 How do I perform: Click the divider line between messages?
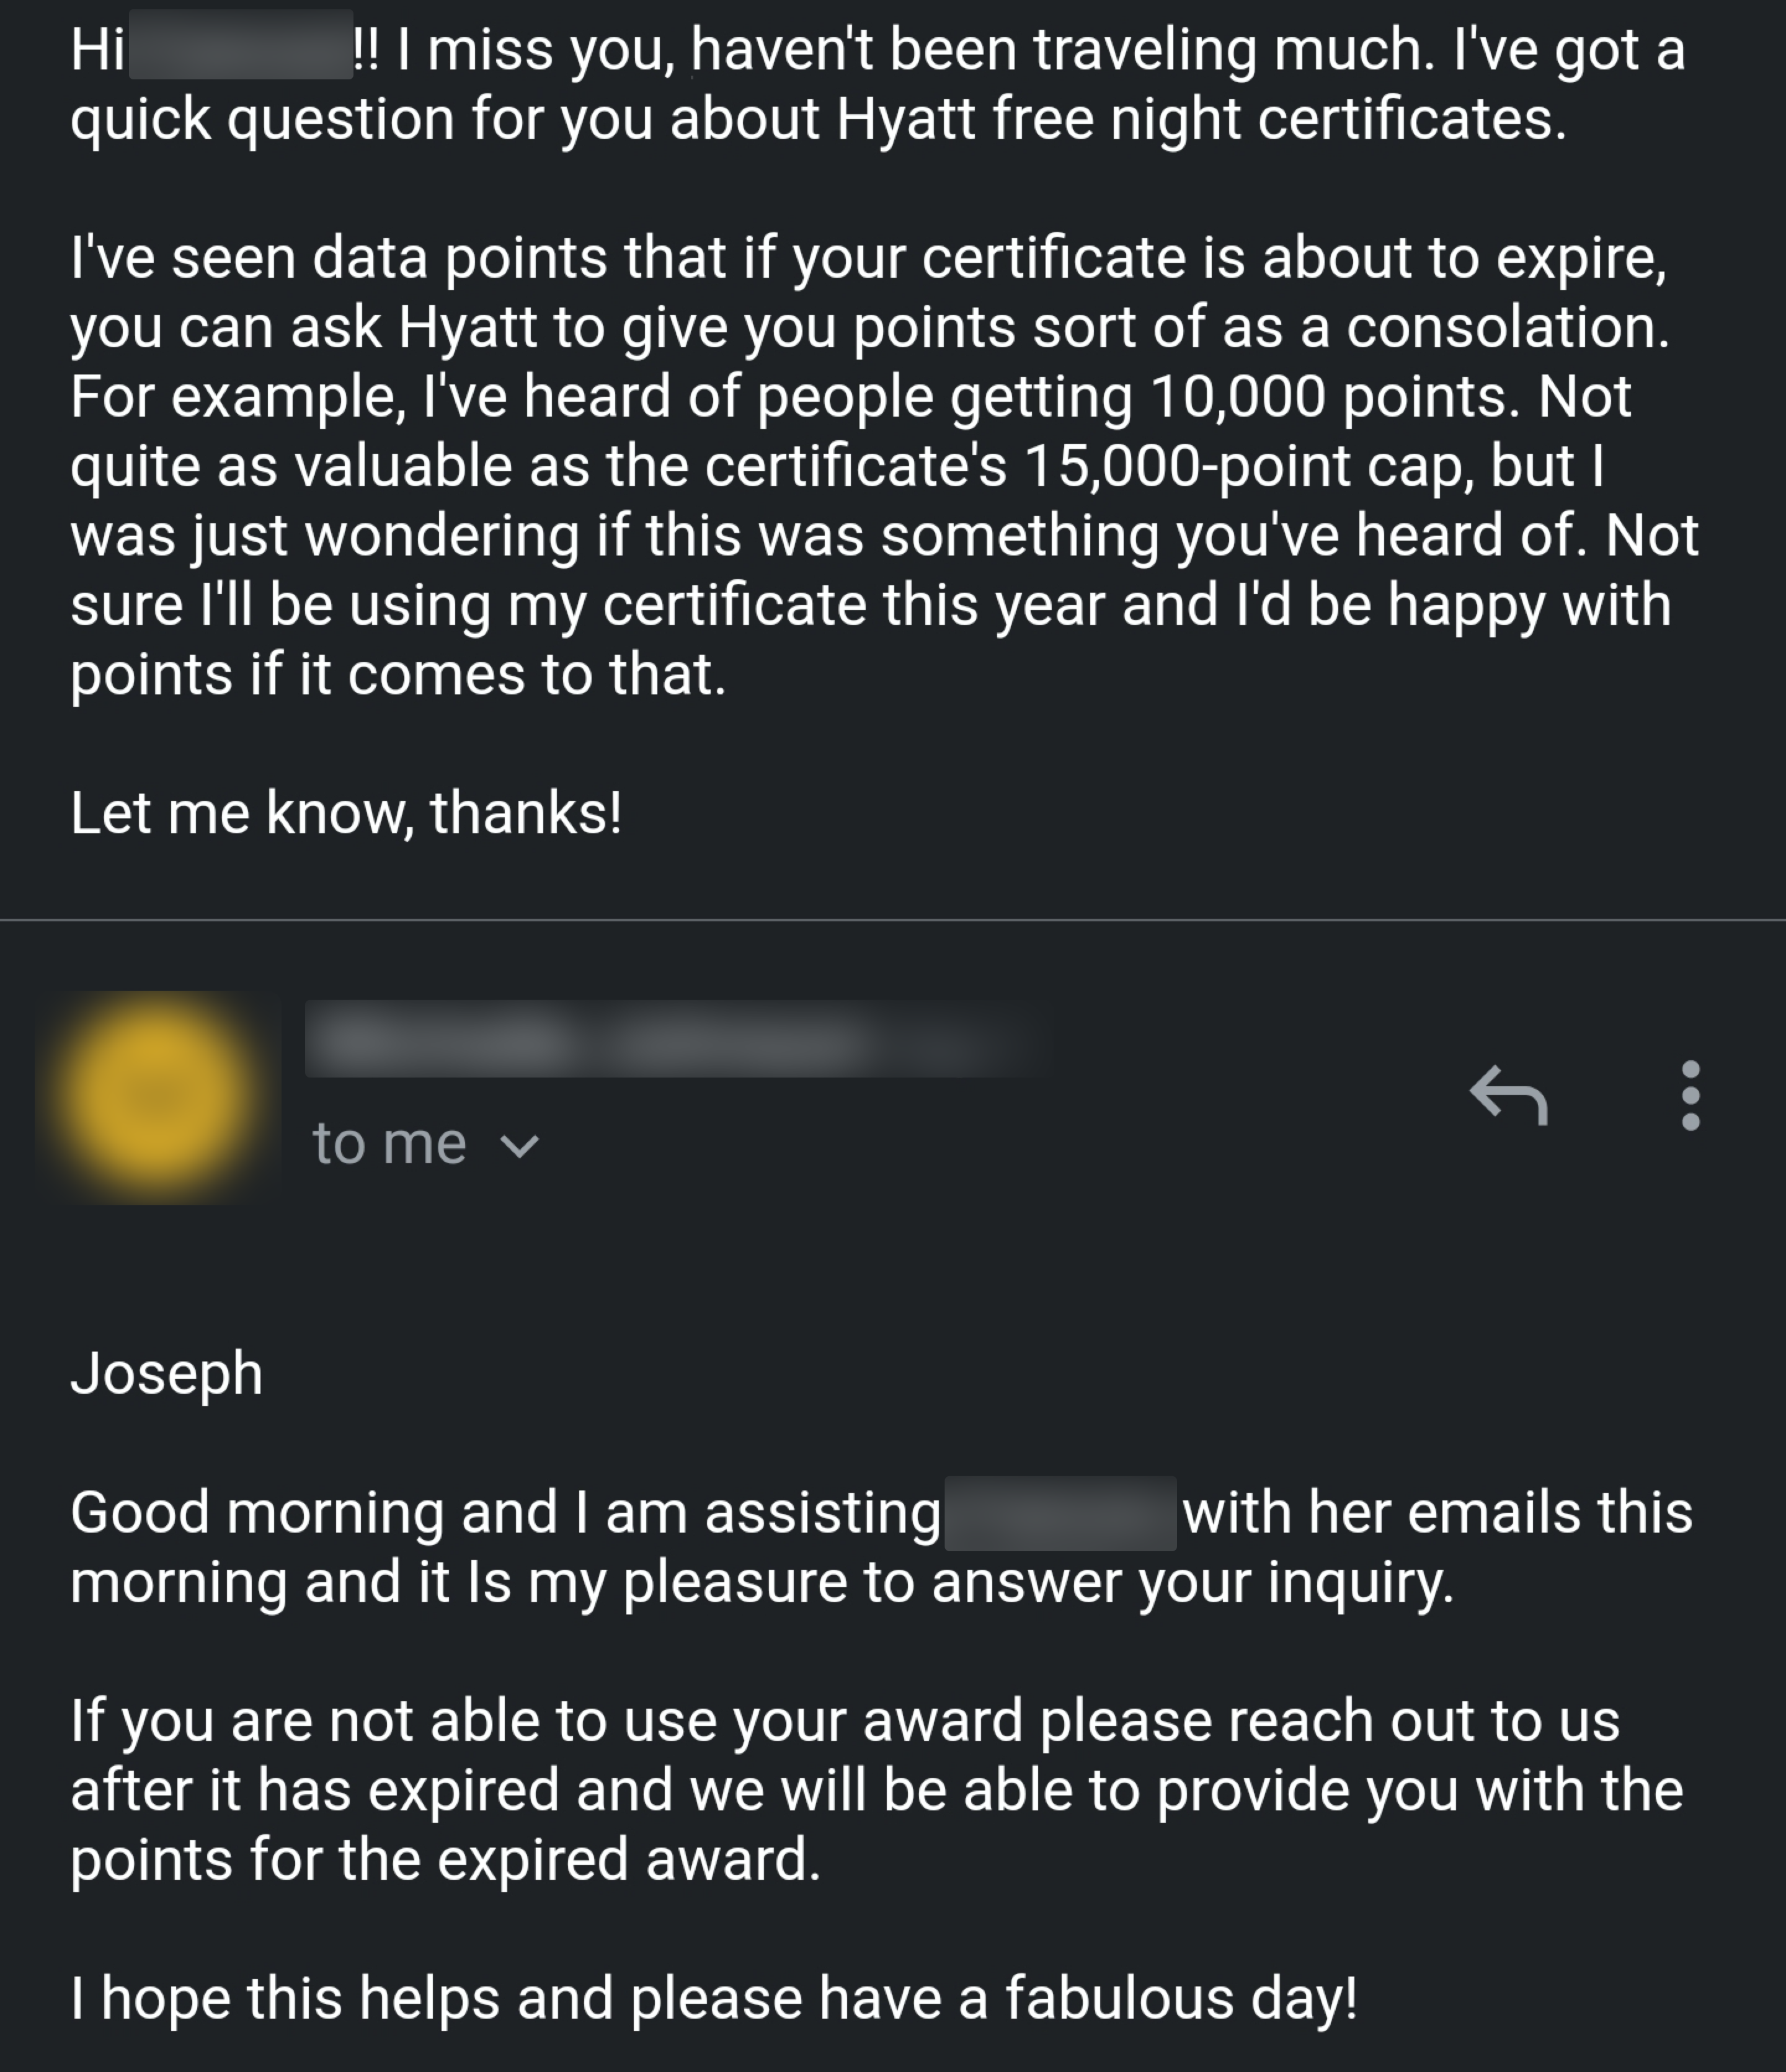[893, 919]
